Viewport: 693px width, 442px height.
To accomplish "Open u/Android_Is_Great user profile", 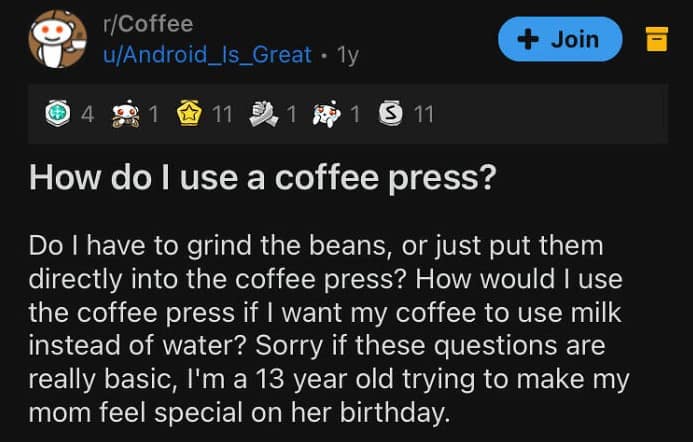I will 207,54.
